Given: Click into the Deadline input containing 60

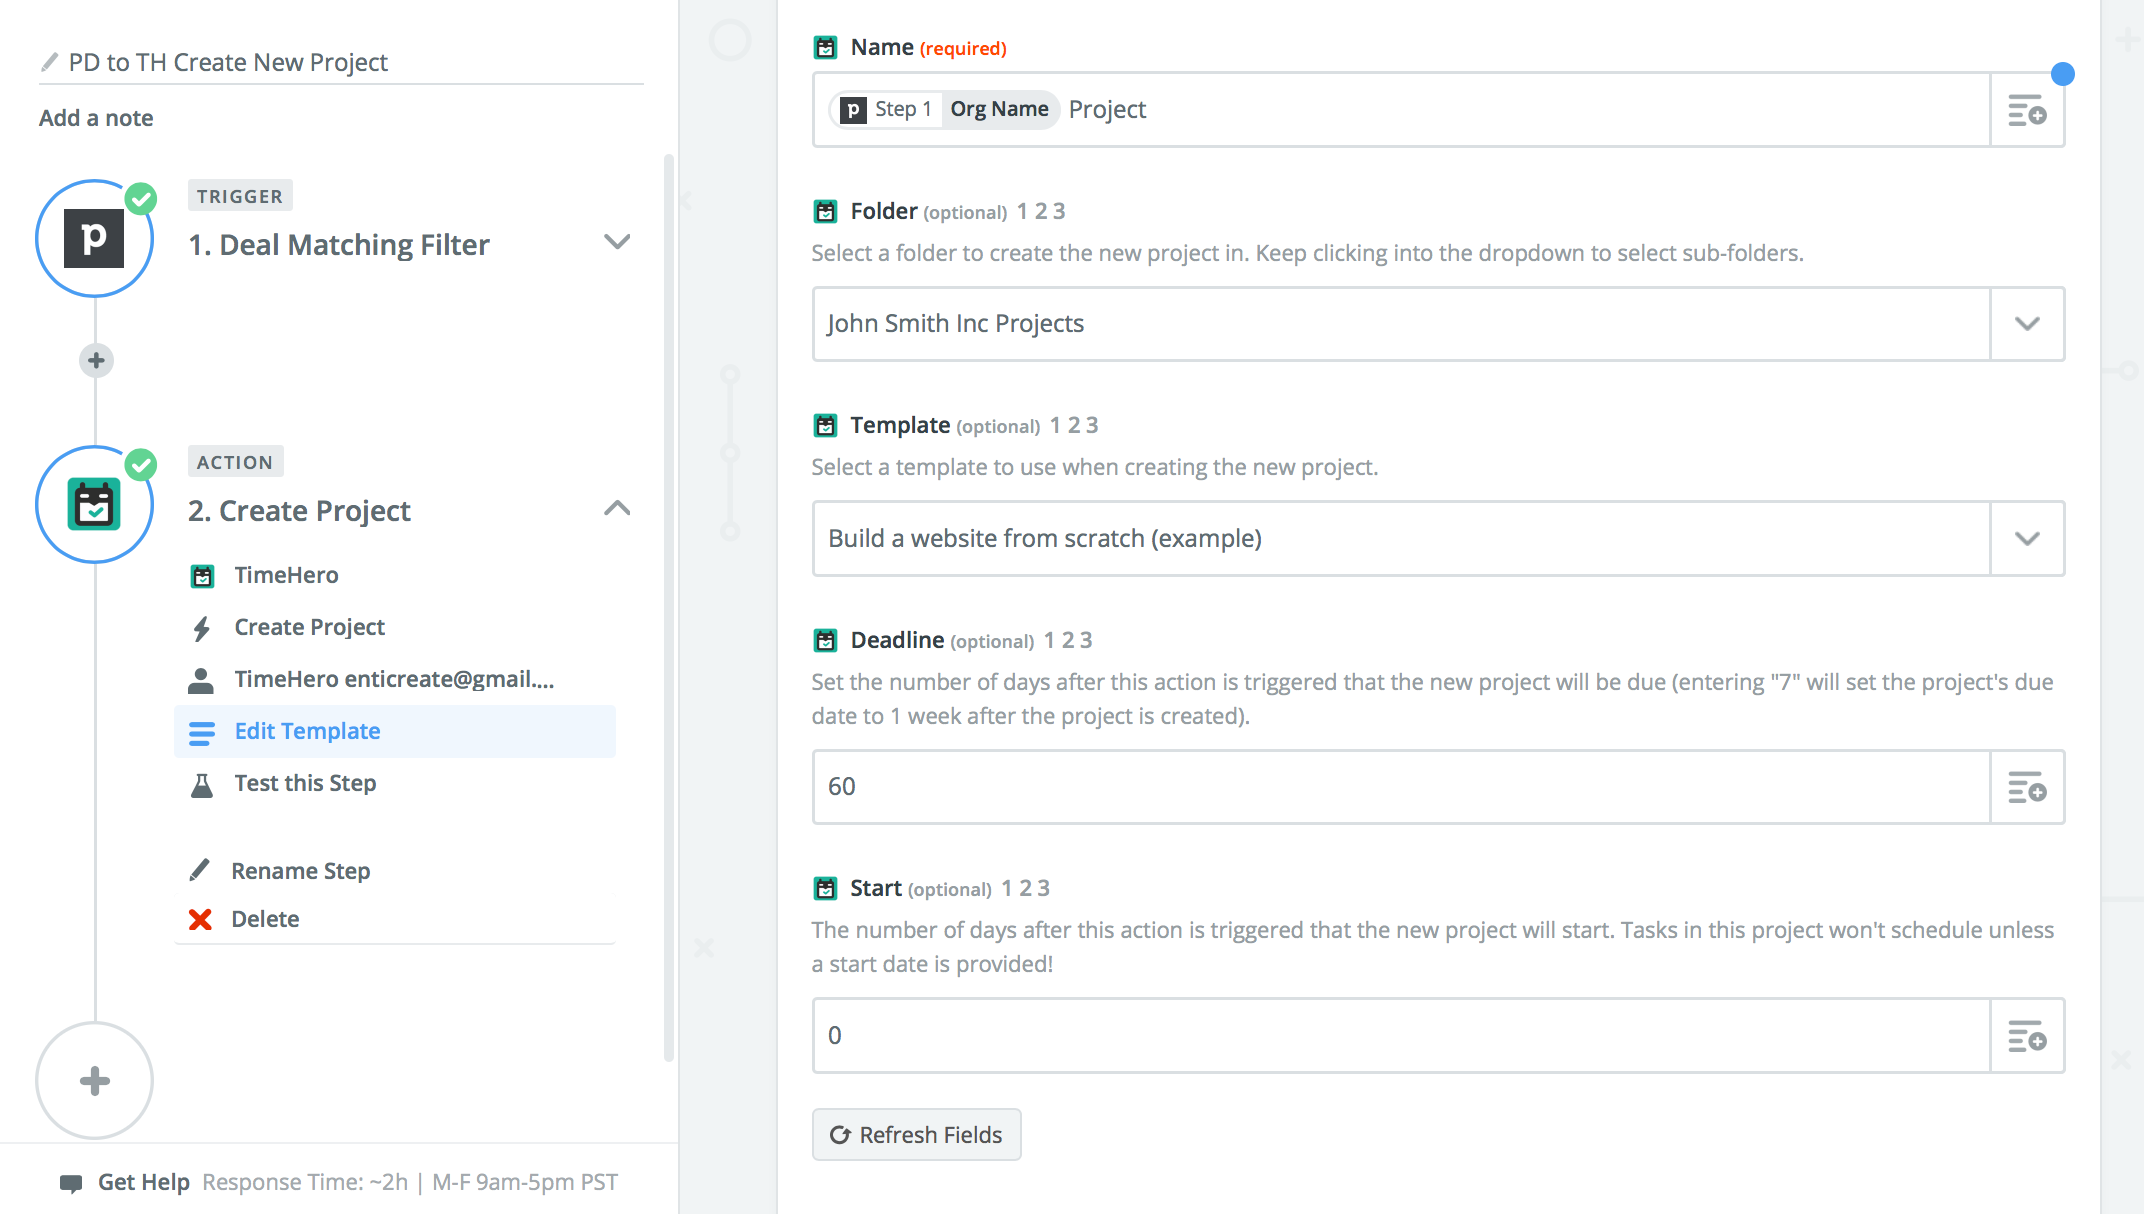Looking at the screenshot, I should click(1400, 787).
